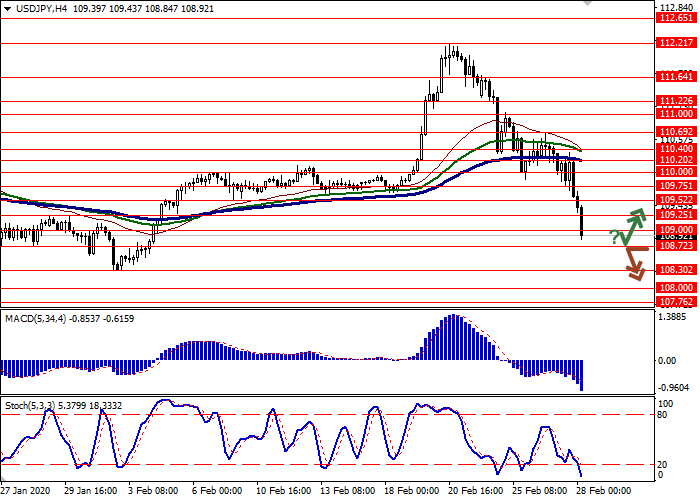
Task: Click the 108.723 price level label
Action: pos(676,246)
